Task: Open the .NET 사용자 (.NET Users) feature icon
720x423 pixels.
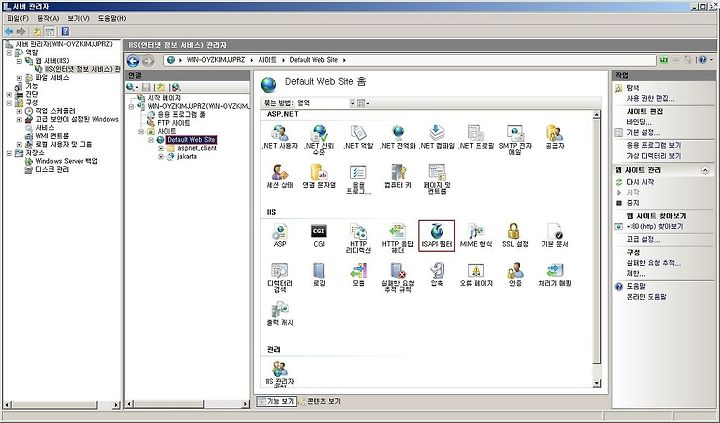Action: (x=280, y=137)
